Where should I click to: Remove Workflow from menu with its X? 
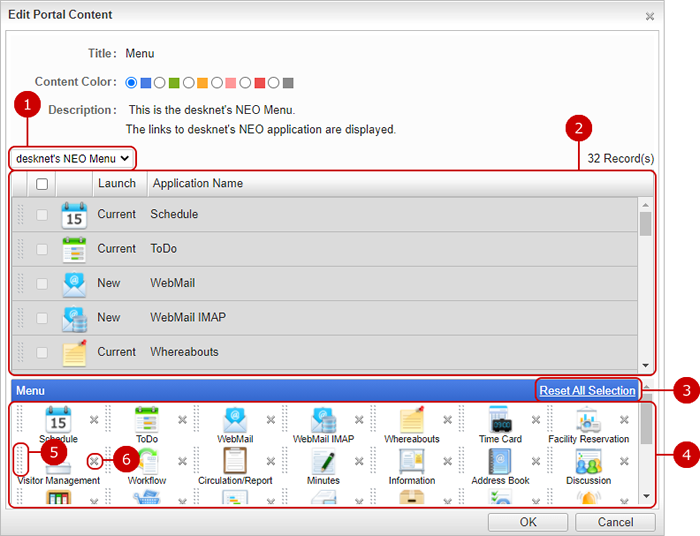[182, 461]
